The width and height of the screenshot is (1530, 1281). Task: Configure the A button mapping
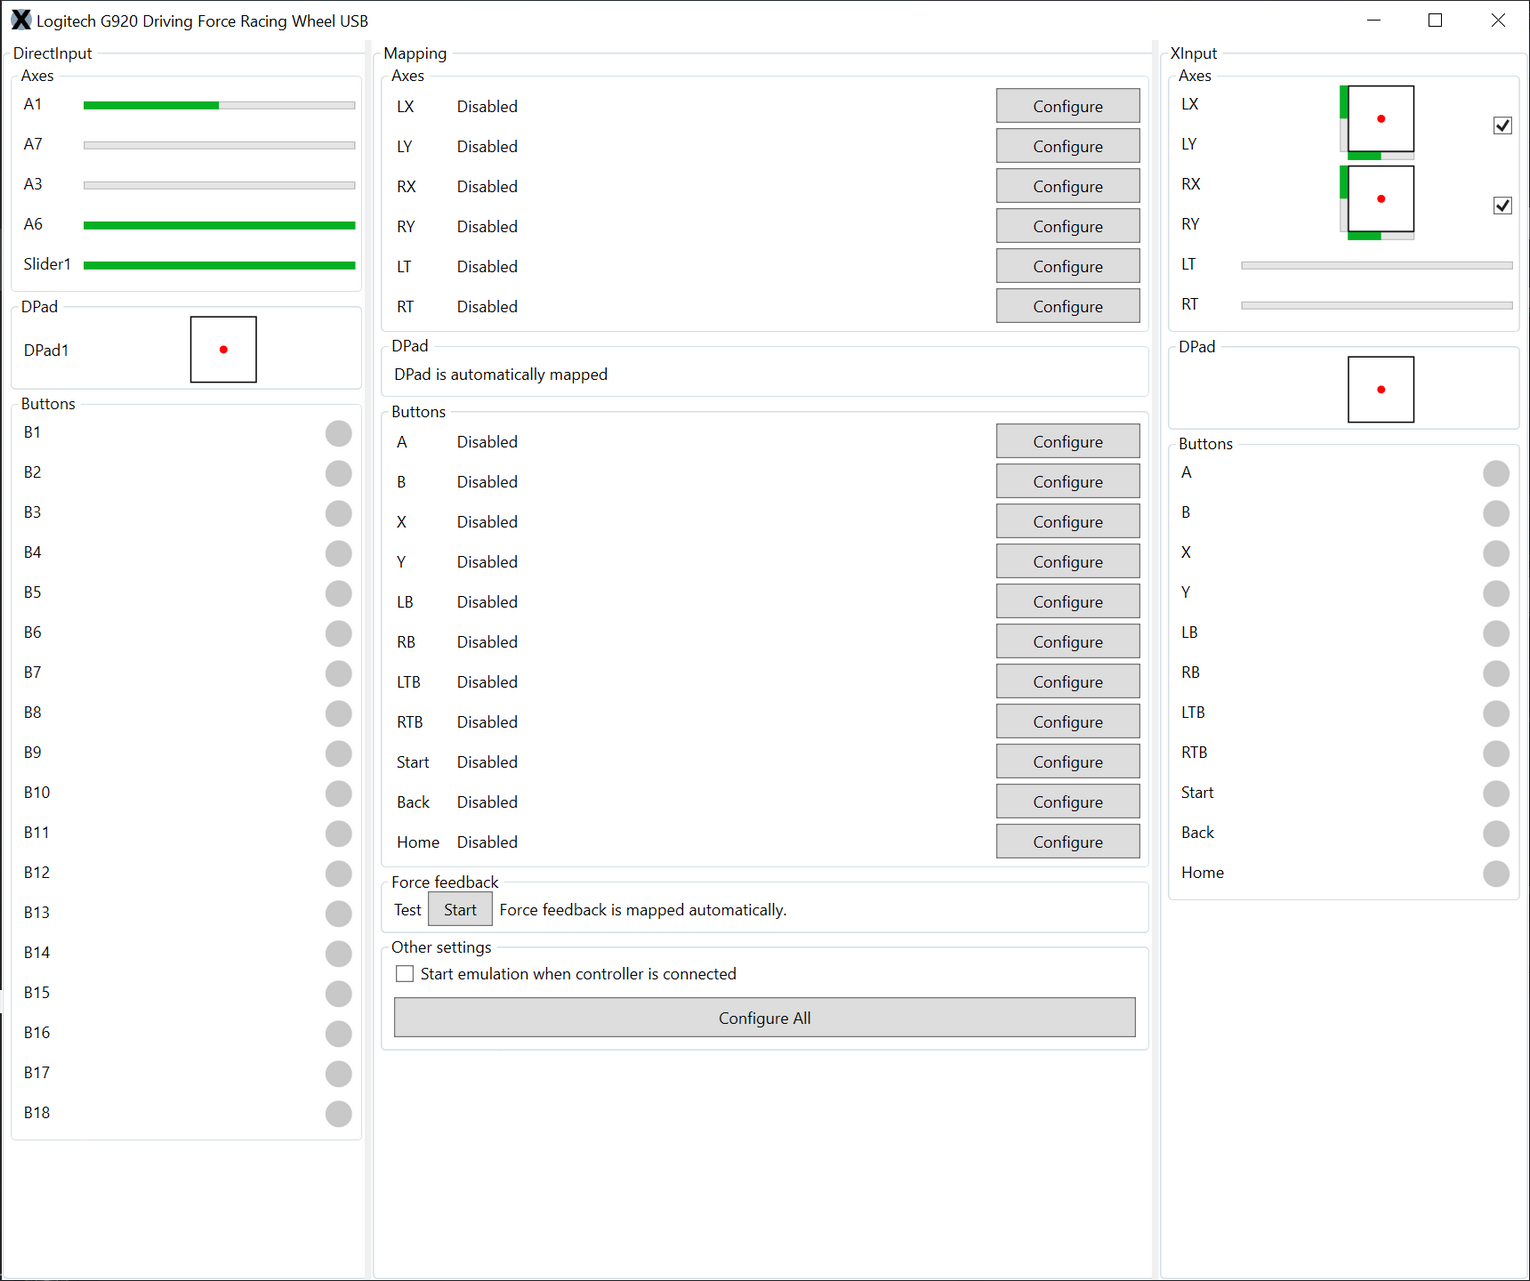(x=1068, y=441)
